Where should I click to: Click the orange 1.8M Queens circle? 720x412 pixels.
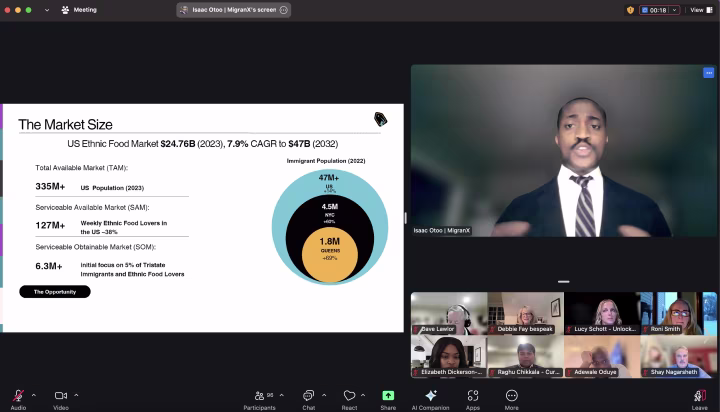[330, 254]
